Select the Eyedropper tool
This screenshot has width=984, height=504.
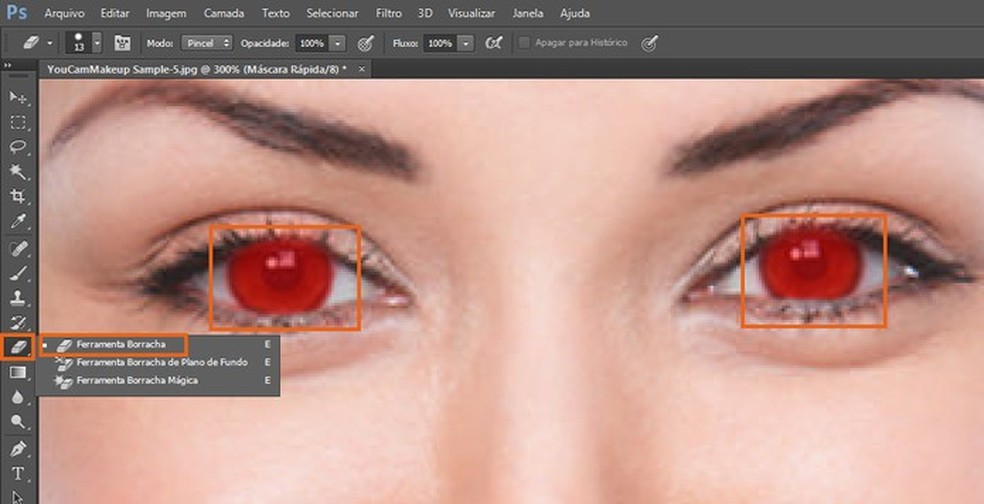tap(18, 222)
